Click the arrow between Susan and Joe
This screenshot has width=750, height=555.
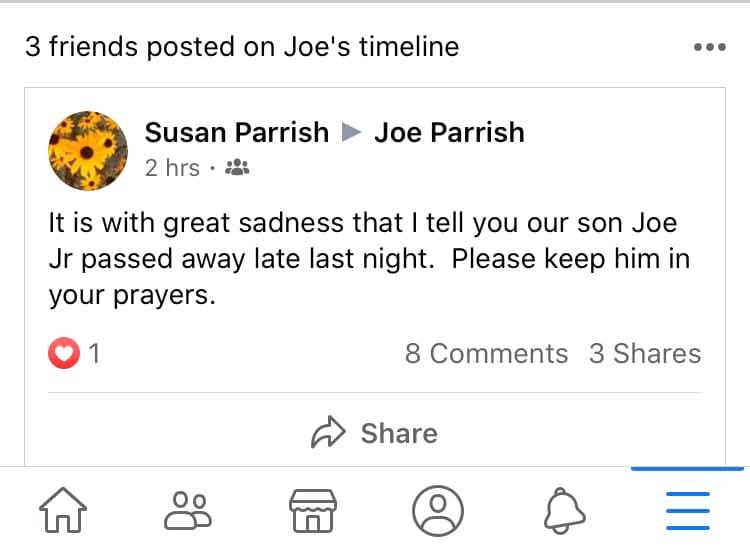351,132
